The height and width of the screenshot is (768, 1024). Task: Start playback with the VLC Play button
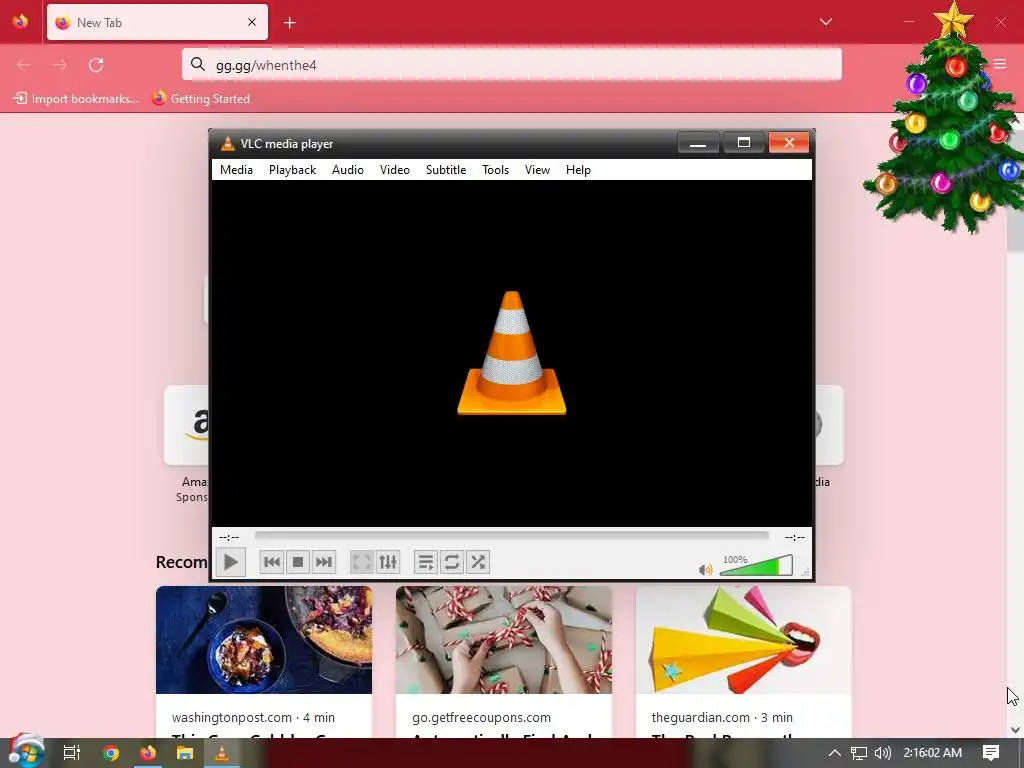pyautogui.click(x=231, y=562)
